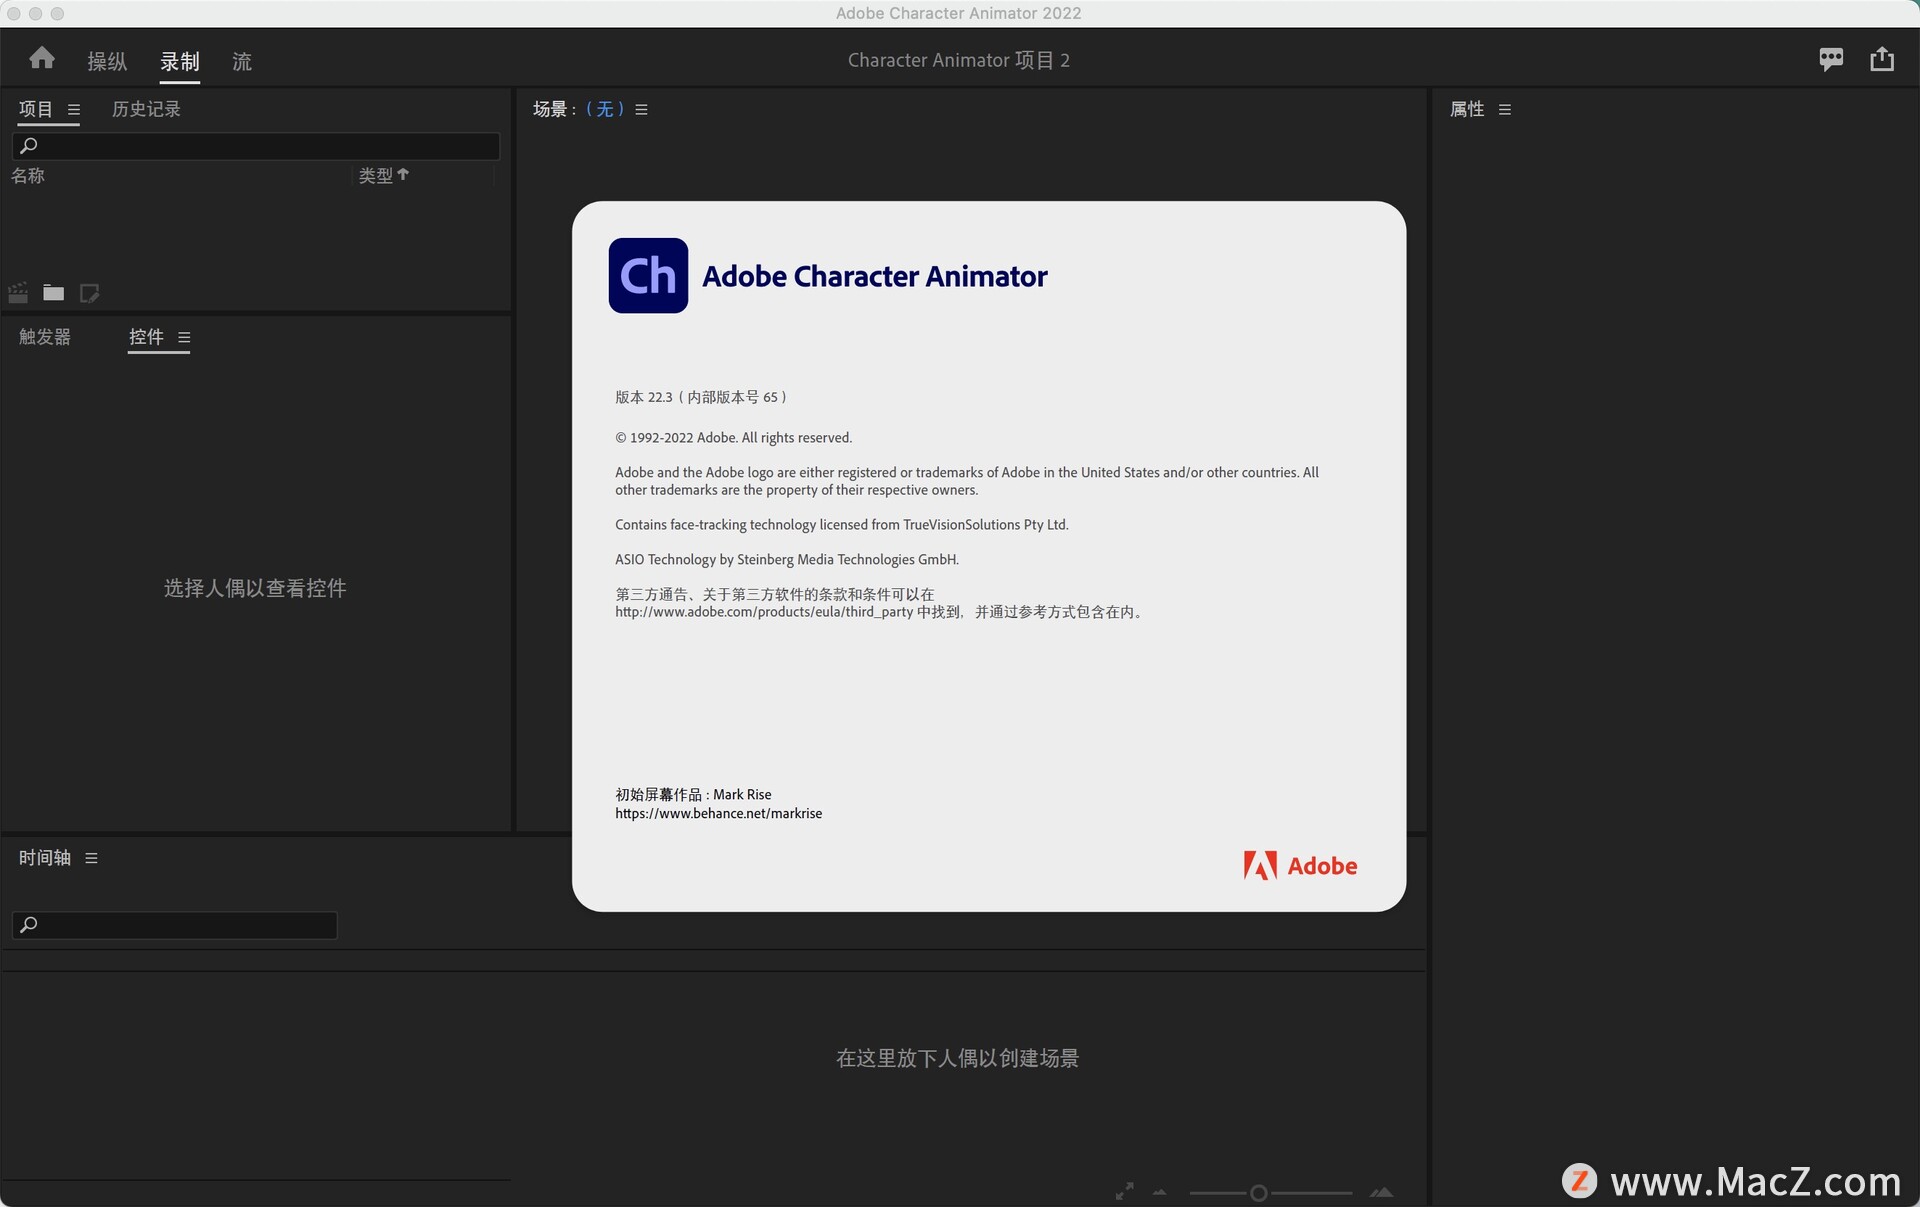This screenshot has width=1920, height=1207.
Task: Click the share/export icon
Action: coord(1882,59)
